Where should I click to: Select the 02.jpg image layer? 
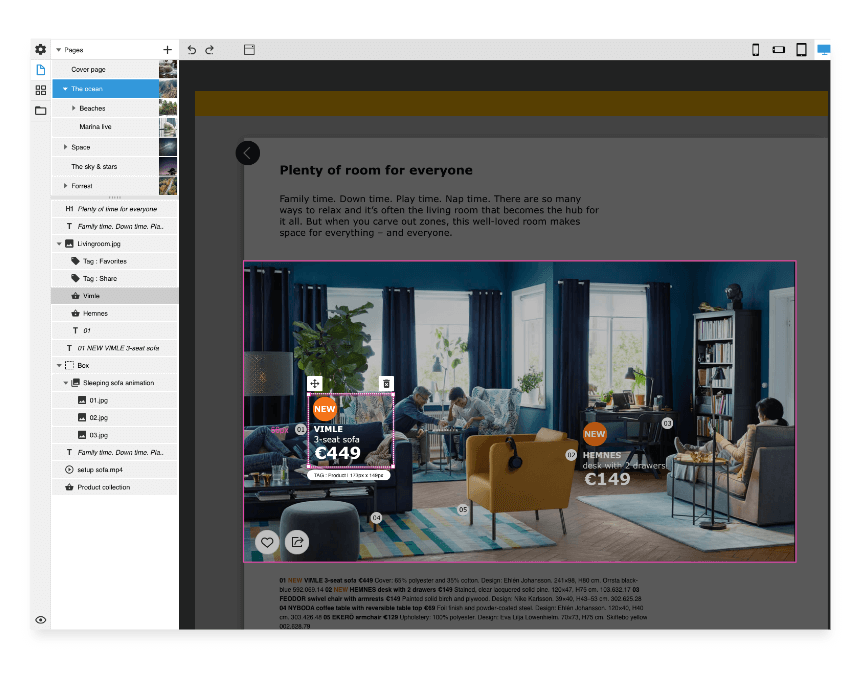click(115, 417)
